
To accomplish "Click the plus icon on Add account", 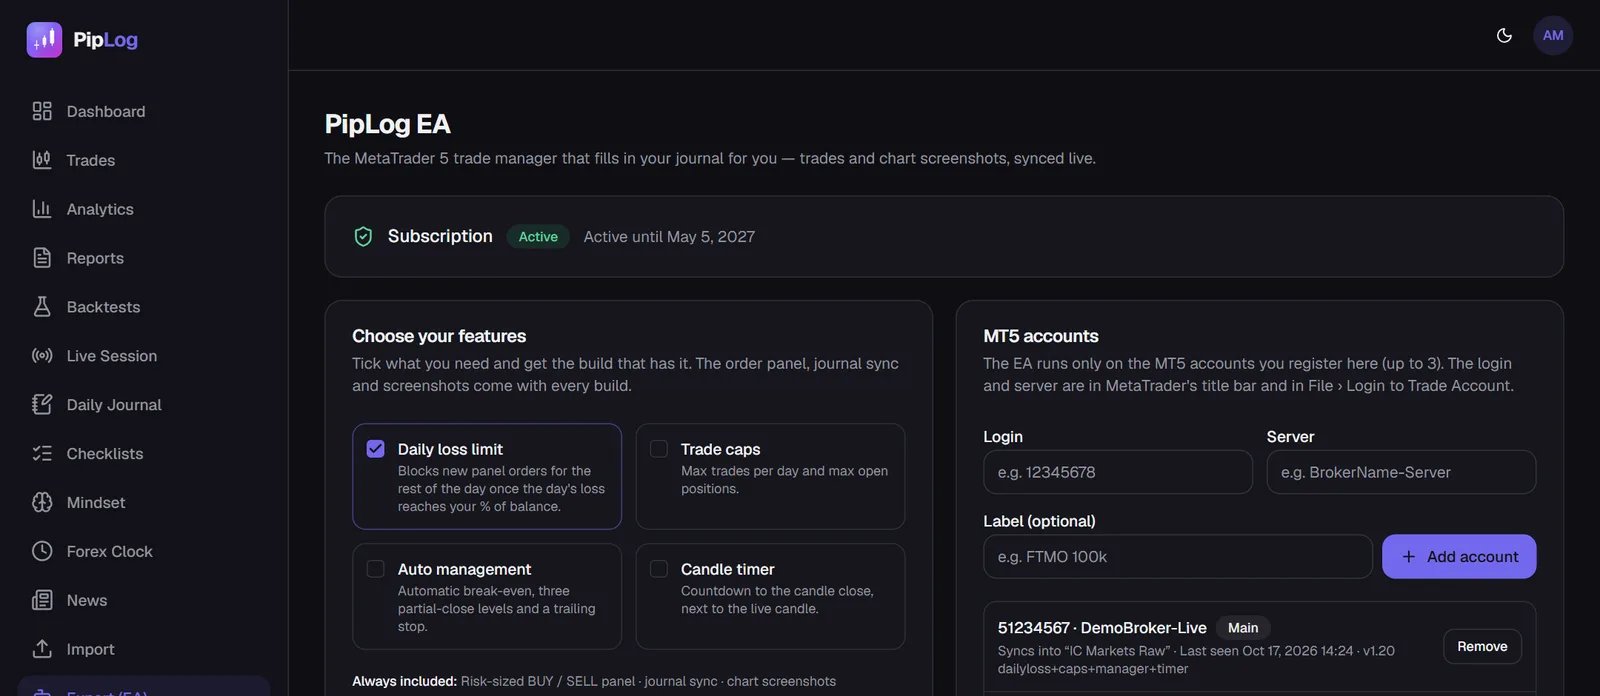I will click(x=1409, y=557).
